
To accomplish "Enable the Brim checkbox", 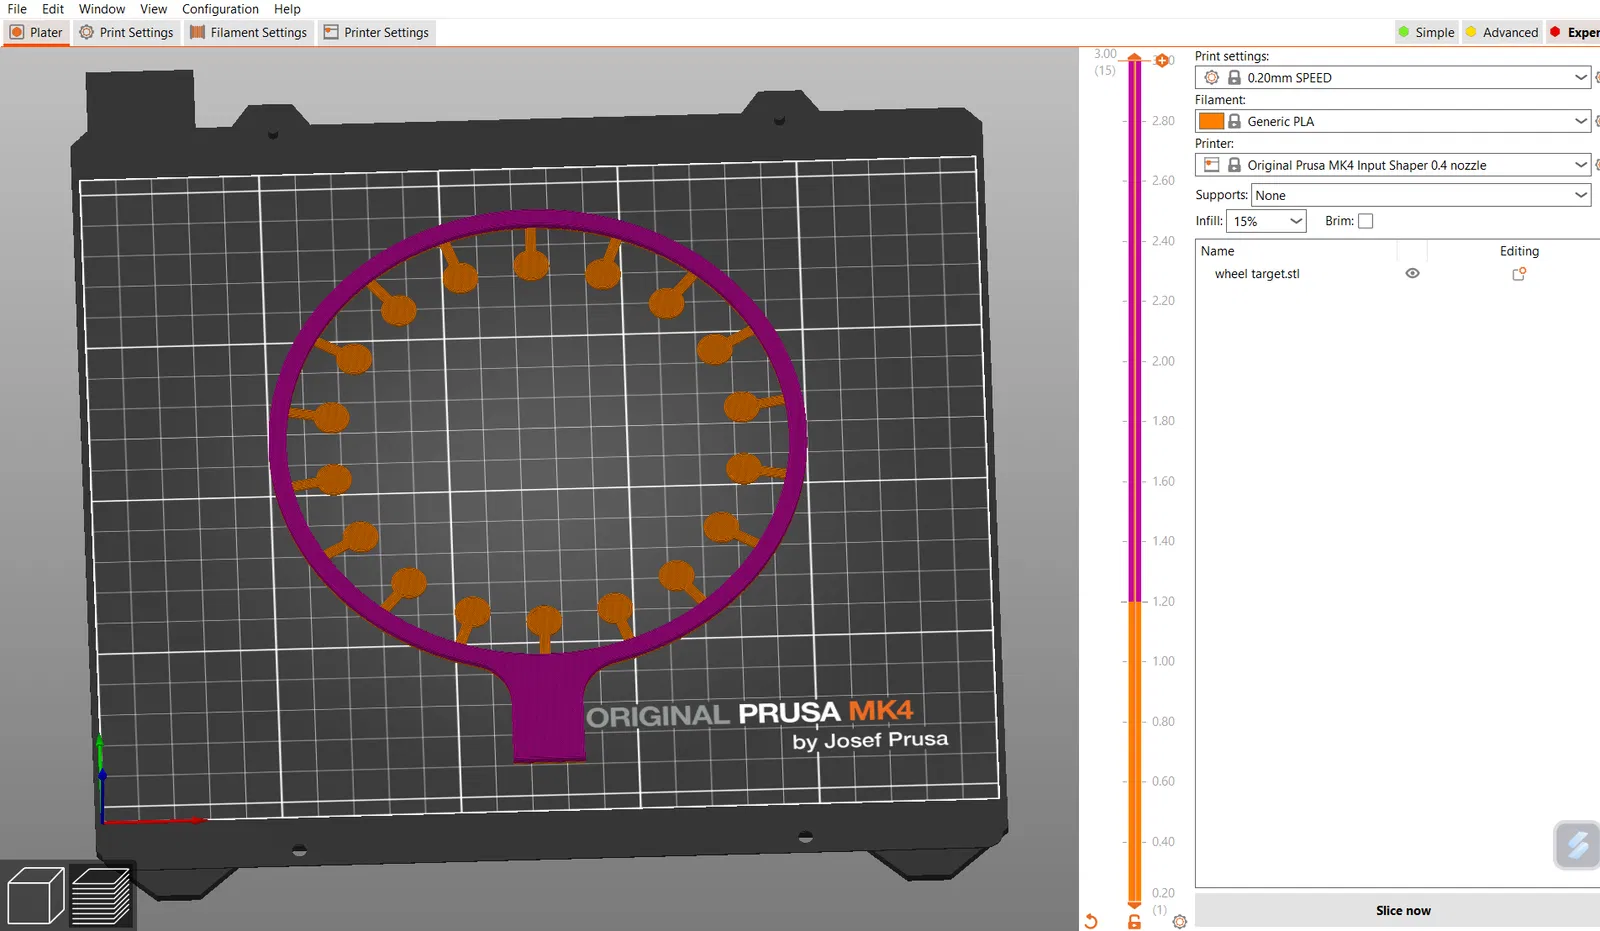I will tap(1365, 221).
